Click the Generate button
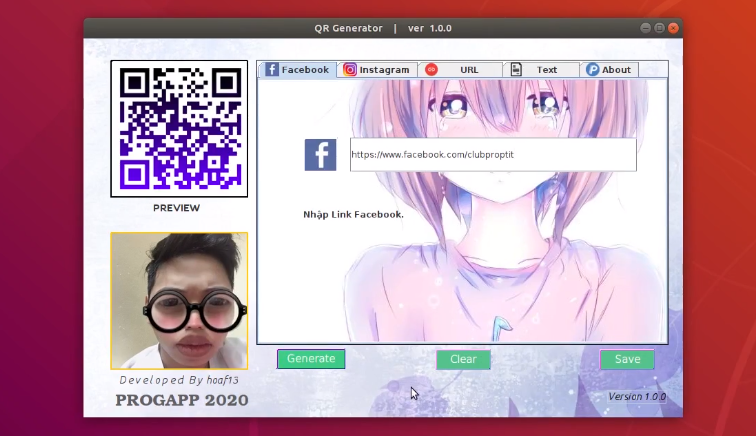 (311, 359)
